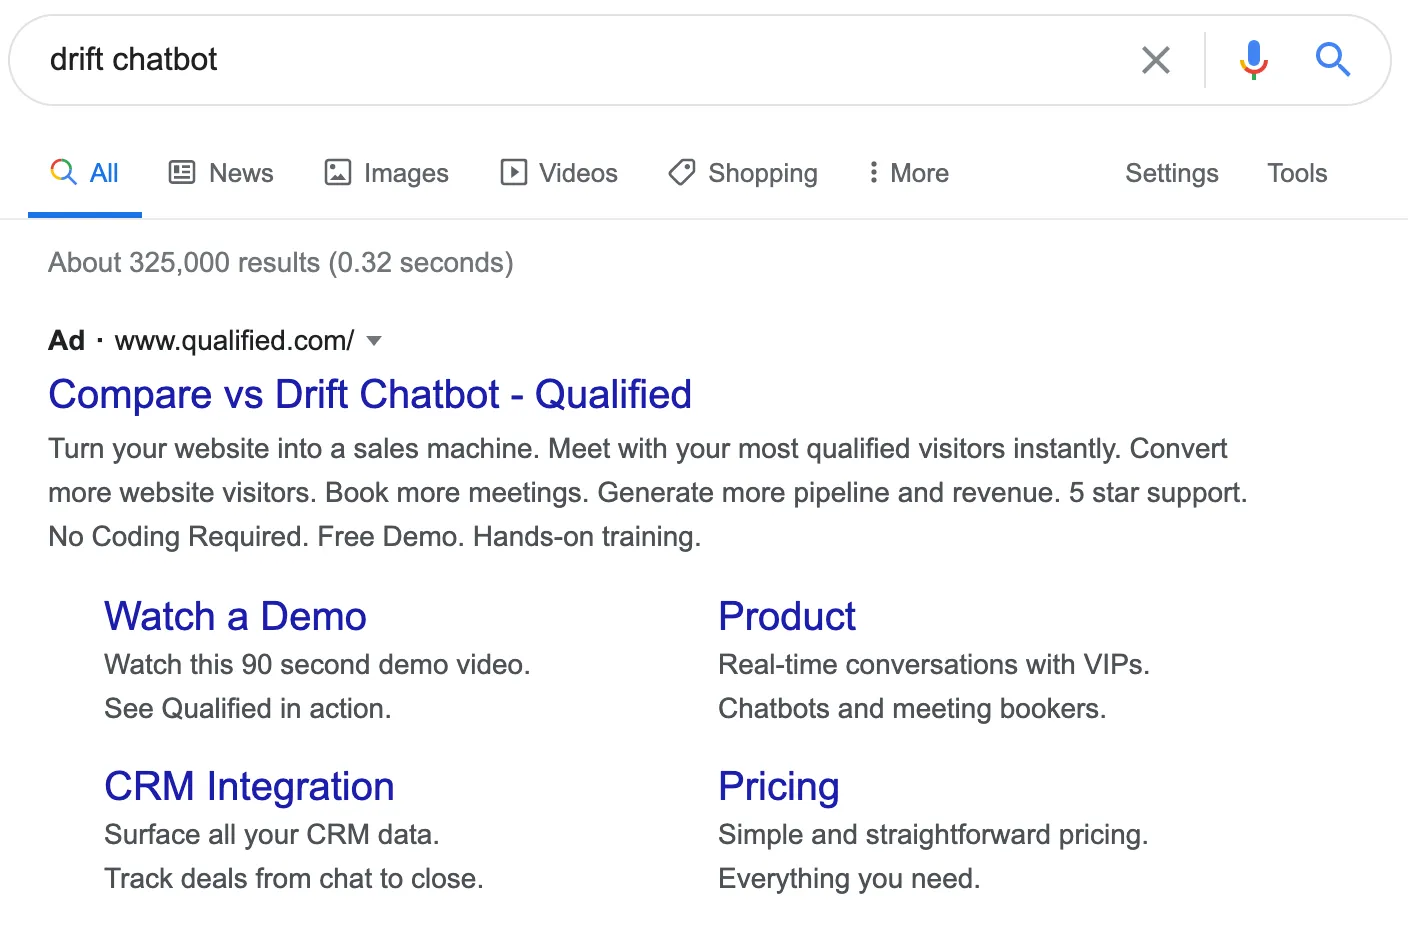This screenshot has height=948, width=1408.
Task: Open the More options with the three-dot icon
Action: tap(873, 172)
